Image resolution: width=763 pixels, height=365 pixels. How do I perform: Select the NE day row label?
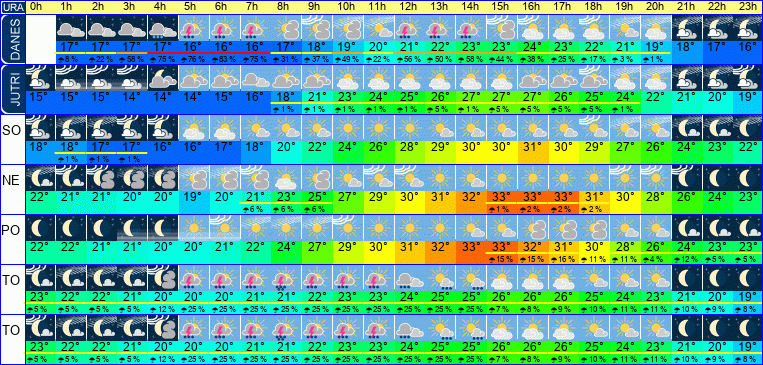pos(11,181)
